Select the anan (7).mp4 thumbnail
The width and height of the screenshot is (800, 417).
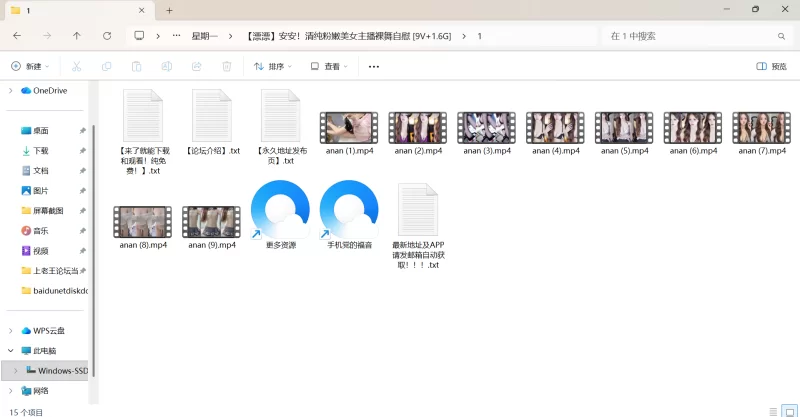coord(761,128)
